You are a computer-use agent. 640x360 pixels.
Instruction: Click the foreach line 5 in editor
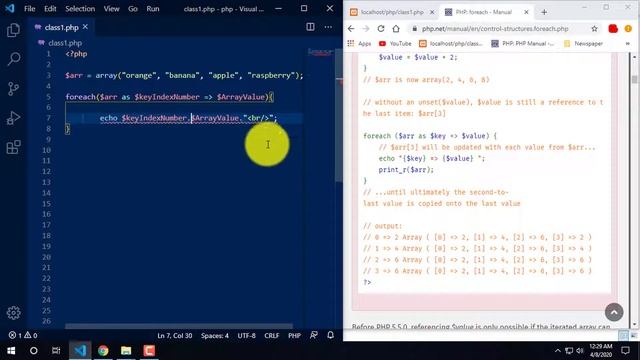point(169,97)
